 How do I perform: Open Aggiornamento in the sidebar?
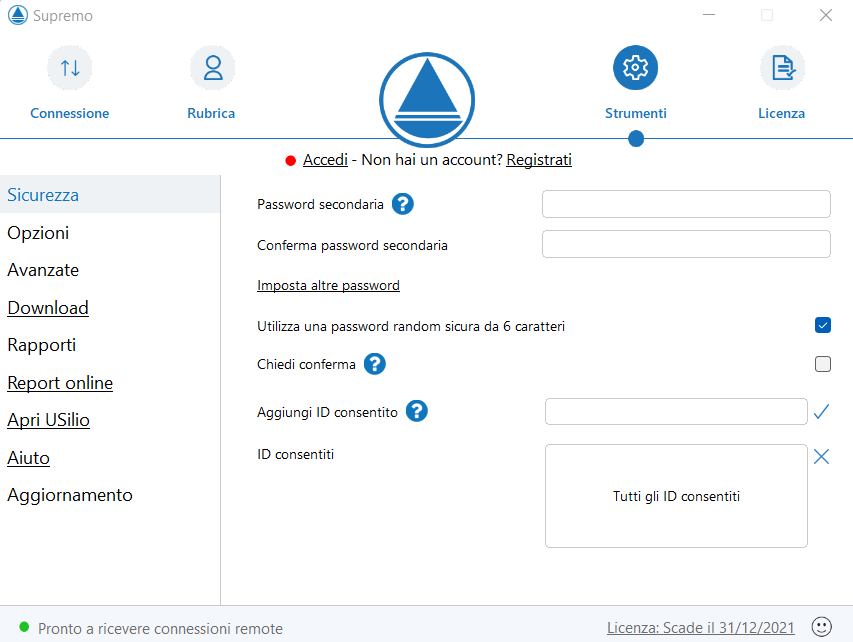(70, 495)
